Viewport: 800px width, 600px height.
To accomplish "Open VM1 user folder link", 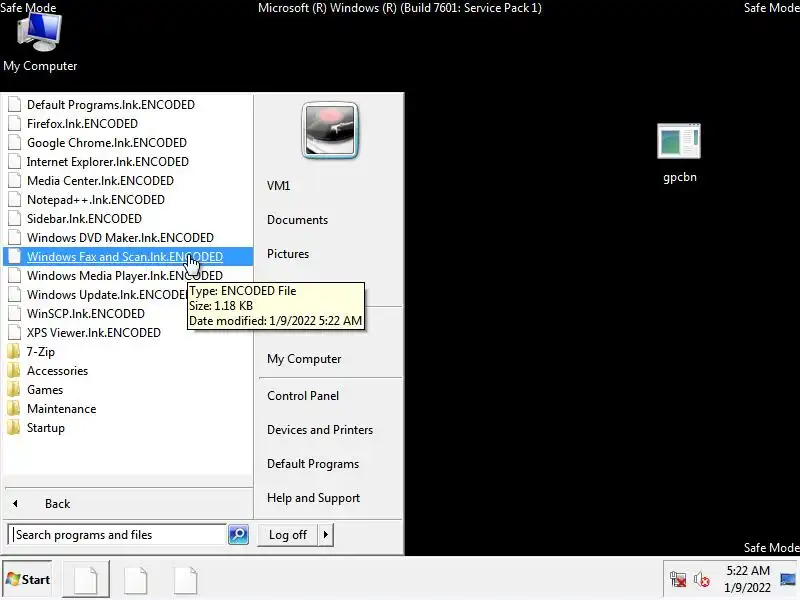I will click(x=279, y=186).
